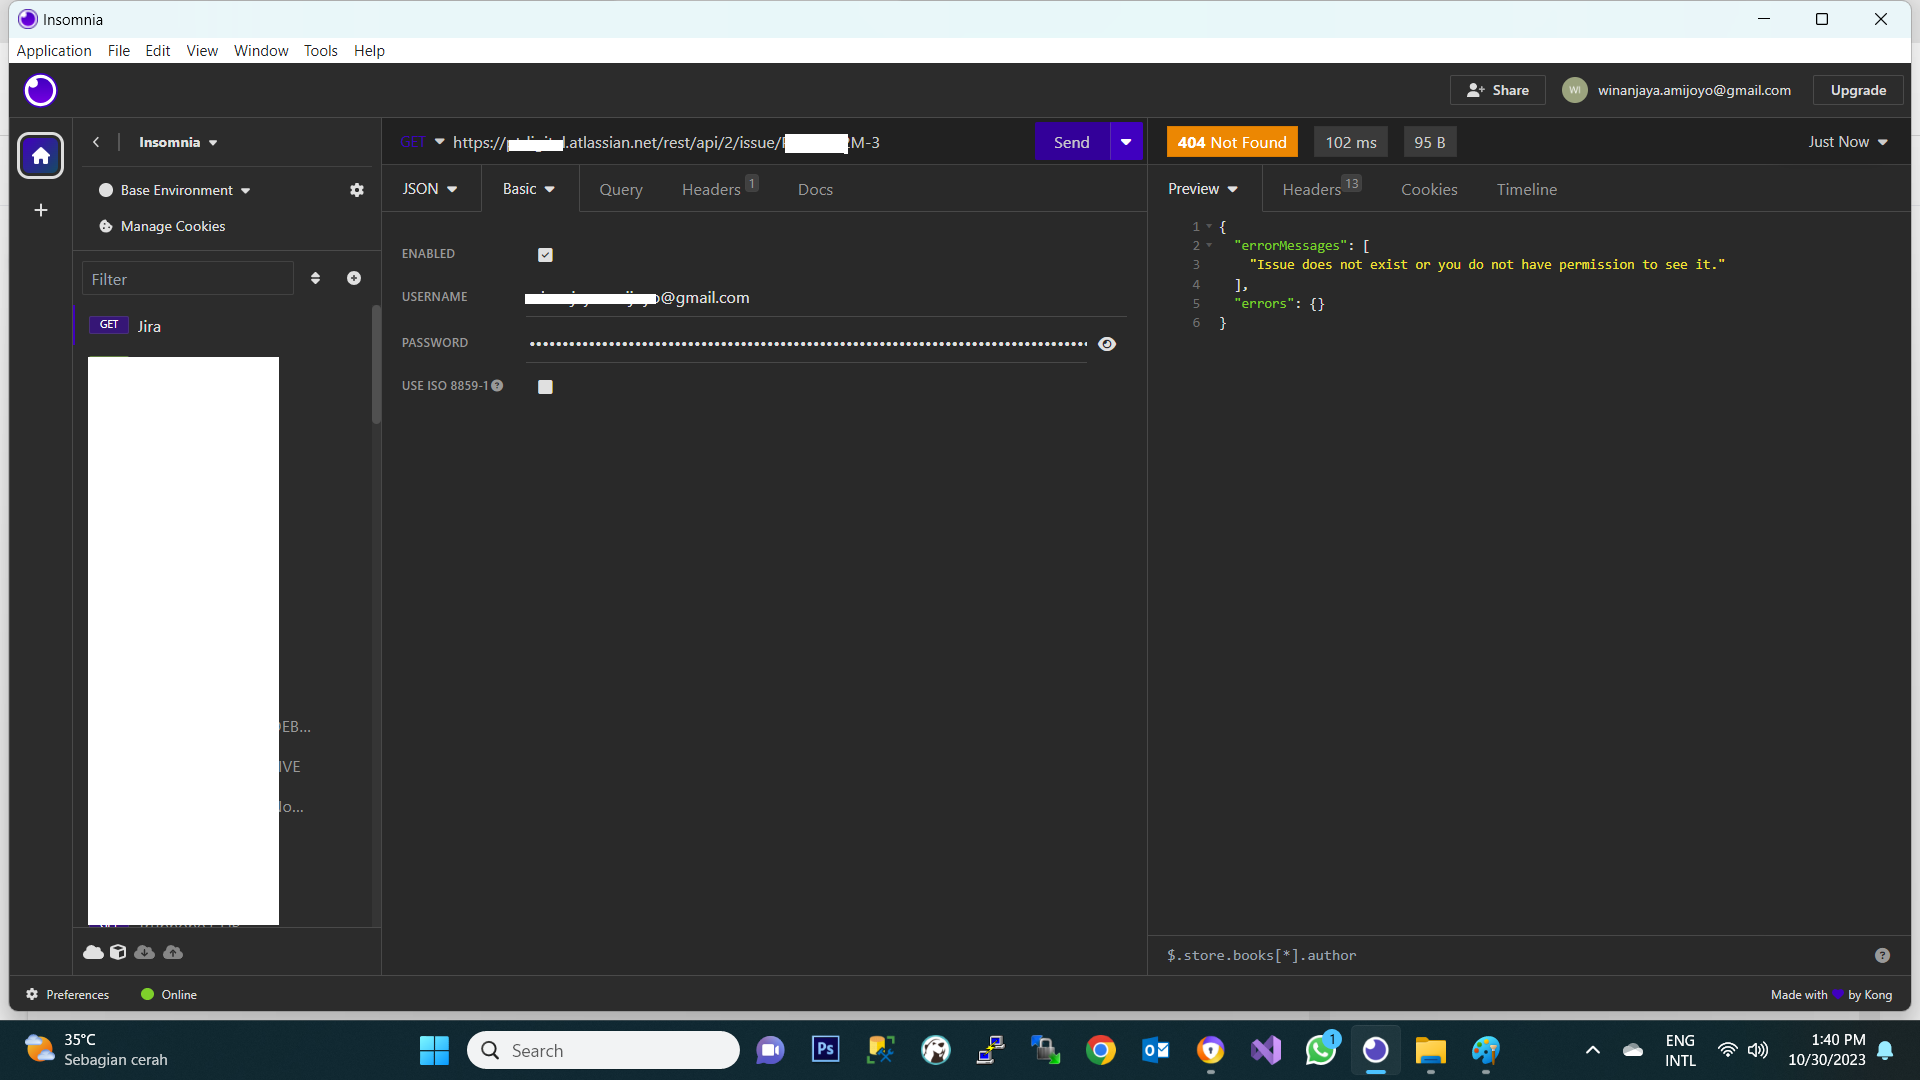Open environment settings gear icon
This screenshot has width=1920, height=1080.
357,190
